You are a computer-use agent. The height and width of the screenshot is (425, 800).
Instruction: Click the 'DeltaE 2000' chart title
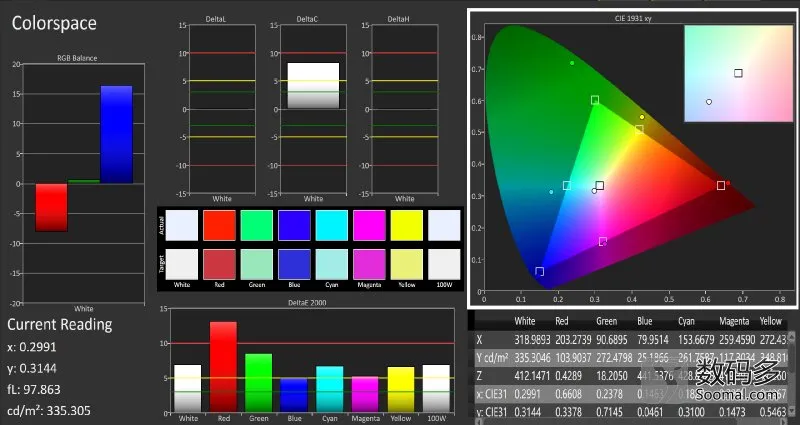tap(307, 303)
